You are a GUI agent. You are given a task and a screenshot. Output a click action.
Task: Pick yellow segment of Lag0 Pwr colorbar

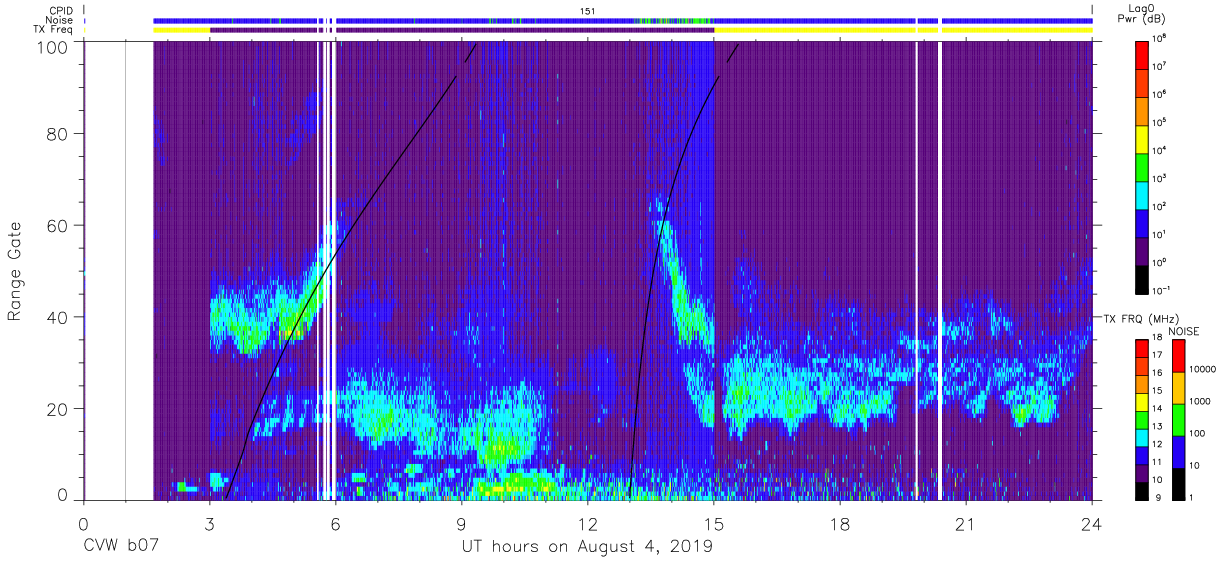point(1142,137)
